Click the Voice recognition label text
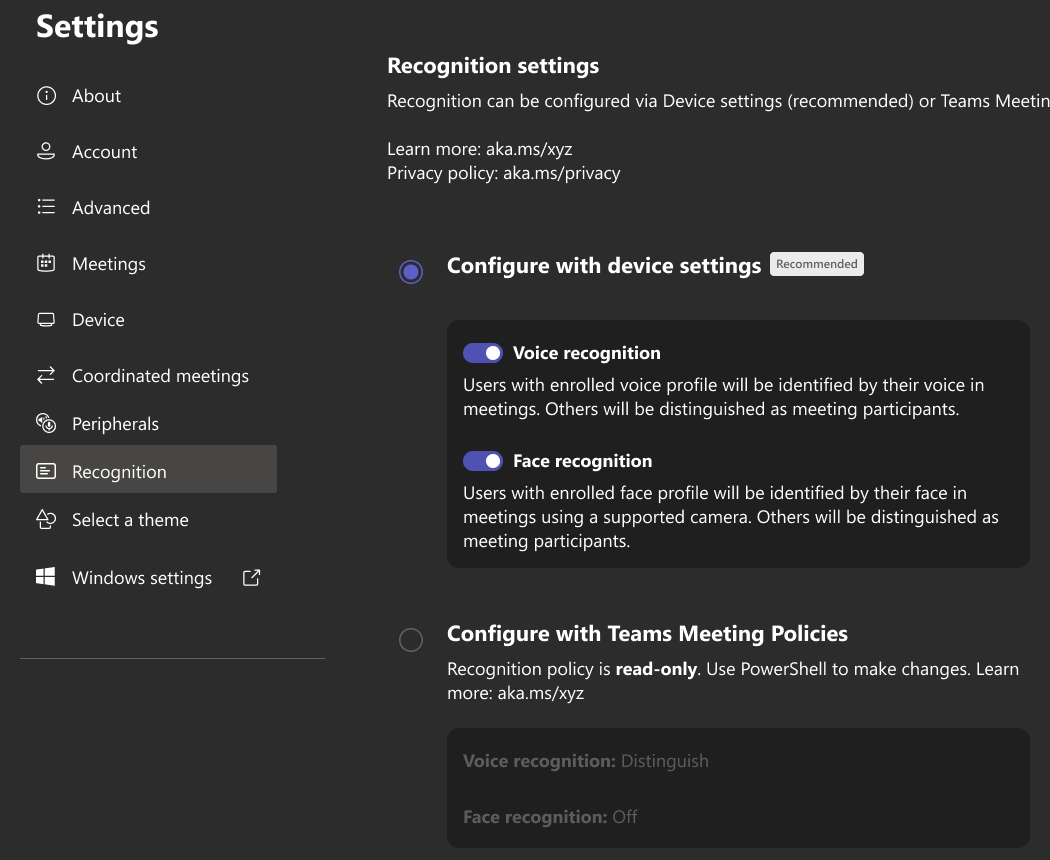Viewport: 1050px width, 860px height. click(x=587, y=353)
